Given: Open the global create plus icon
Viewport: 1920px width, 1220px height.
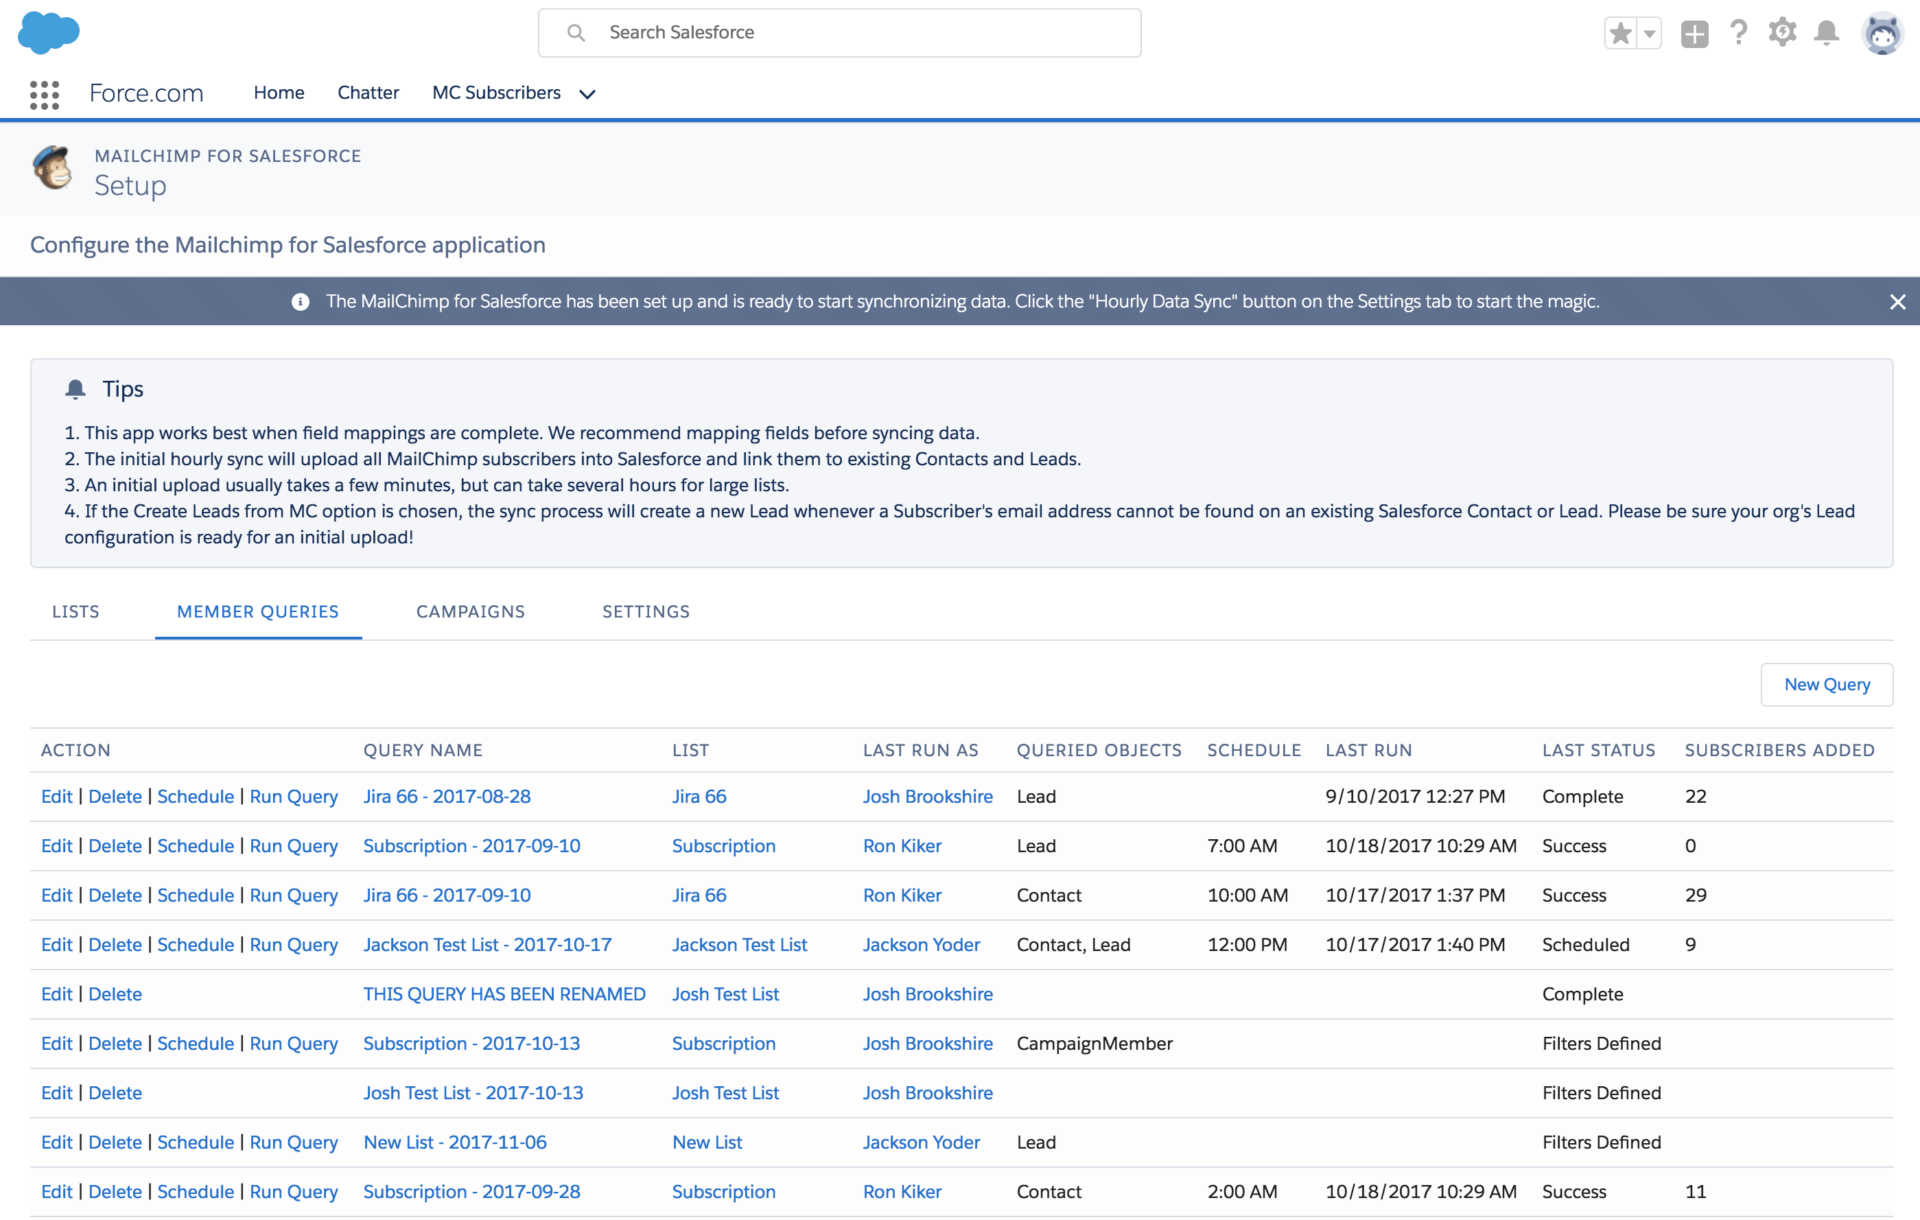Looking at the screenshot, I should [x=1694, y=32].
